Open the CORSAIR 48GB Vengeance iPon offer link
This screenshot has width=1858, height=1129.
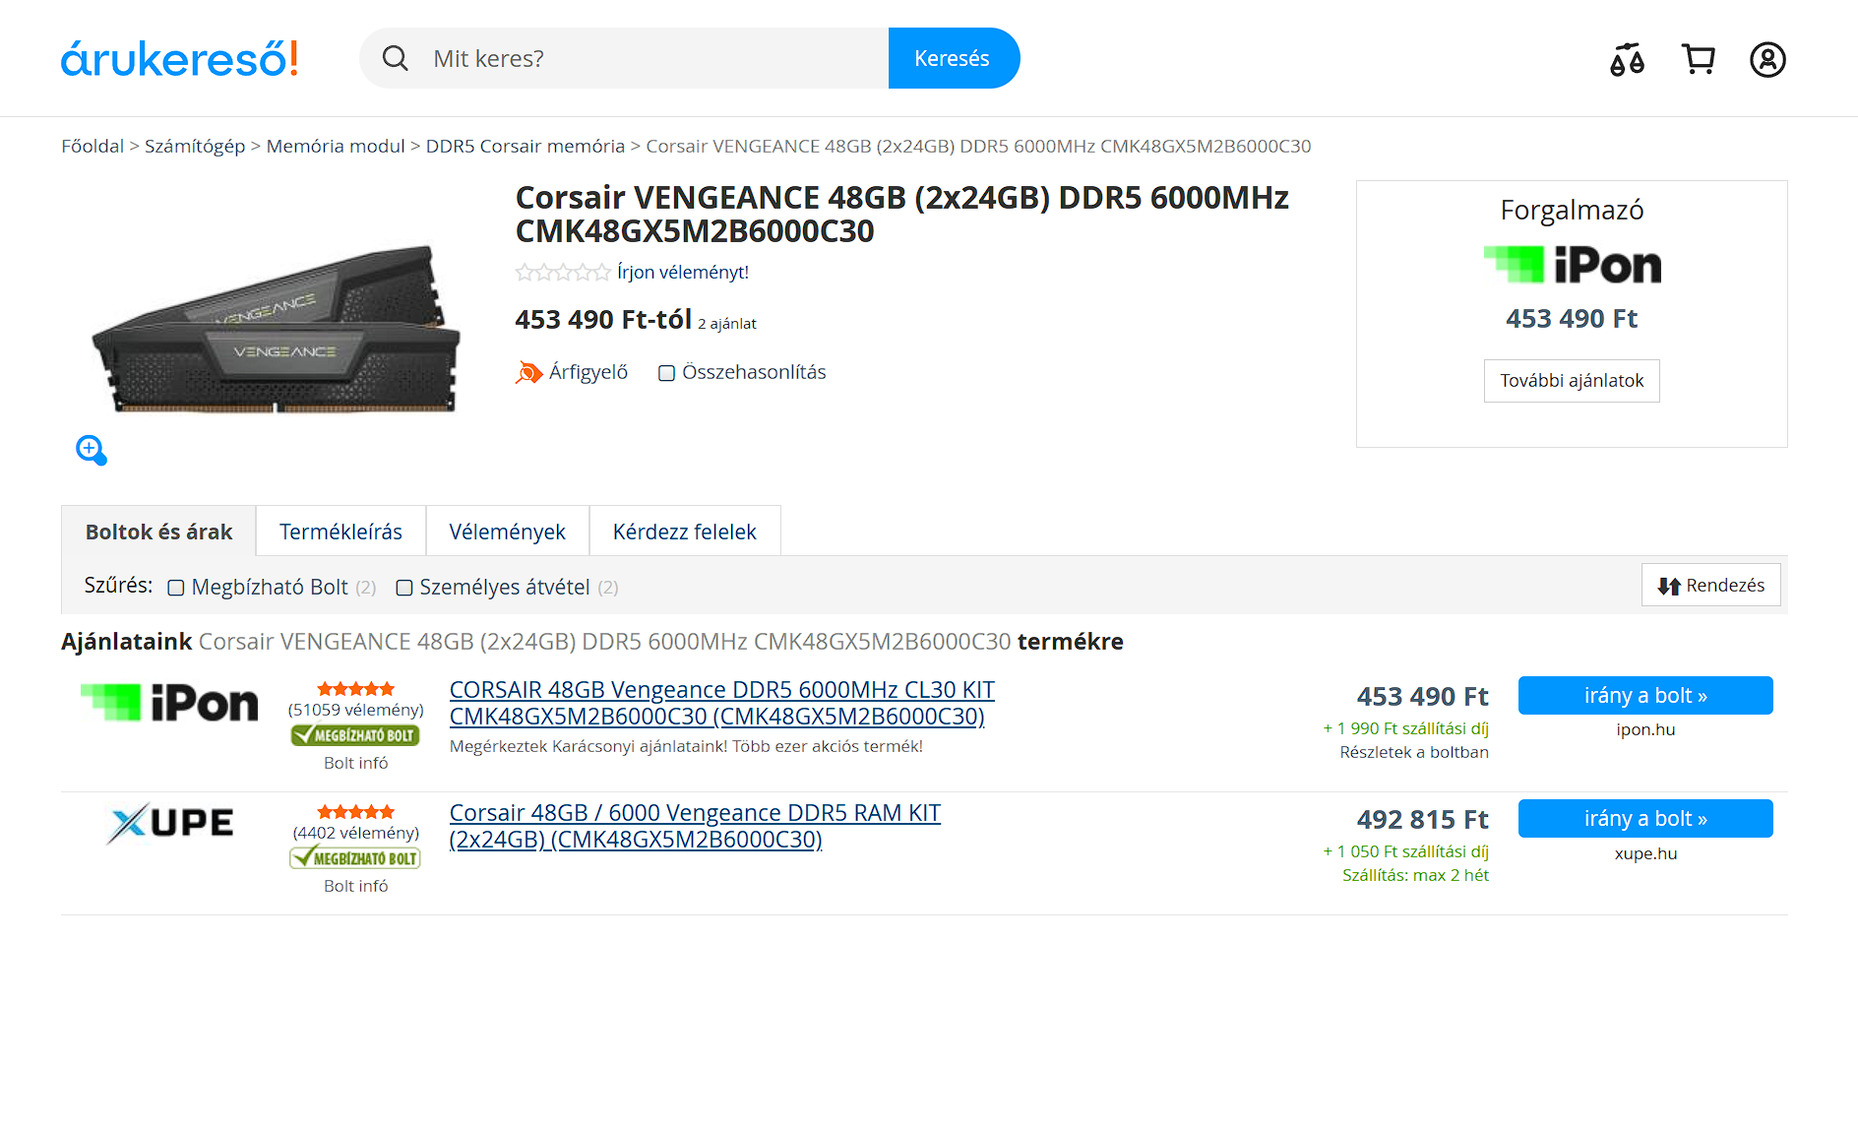point(722,703)
